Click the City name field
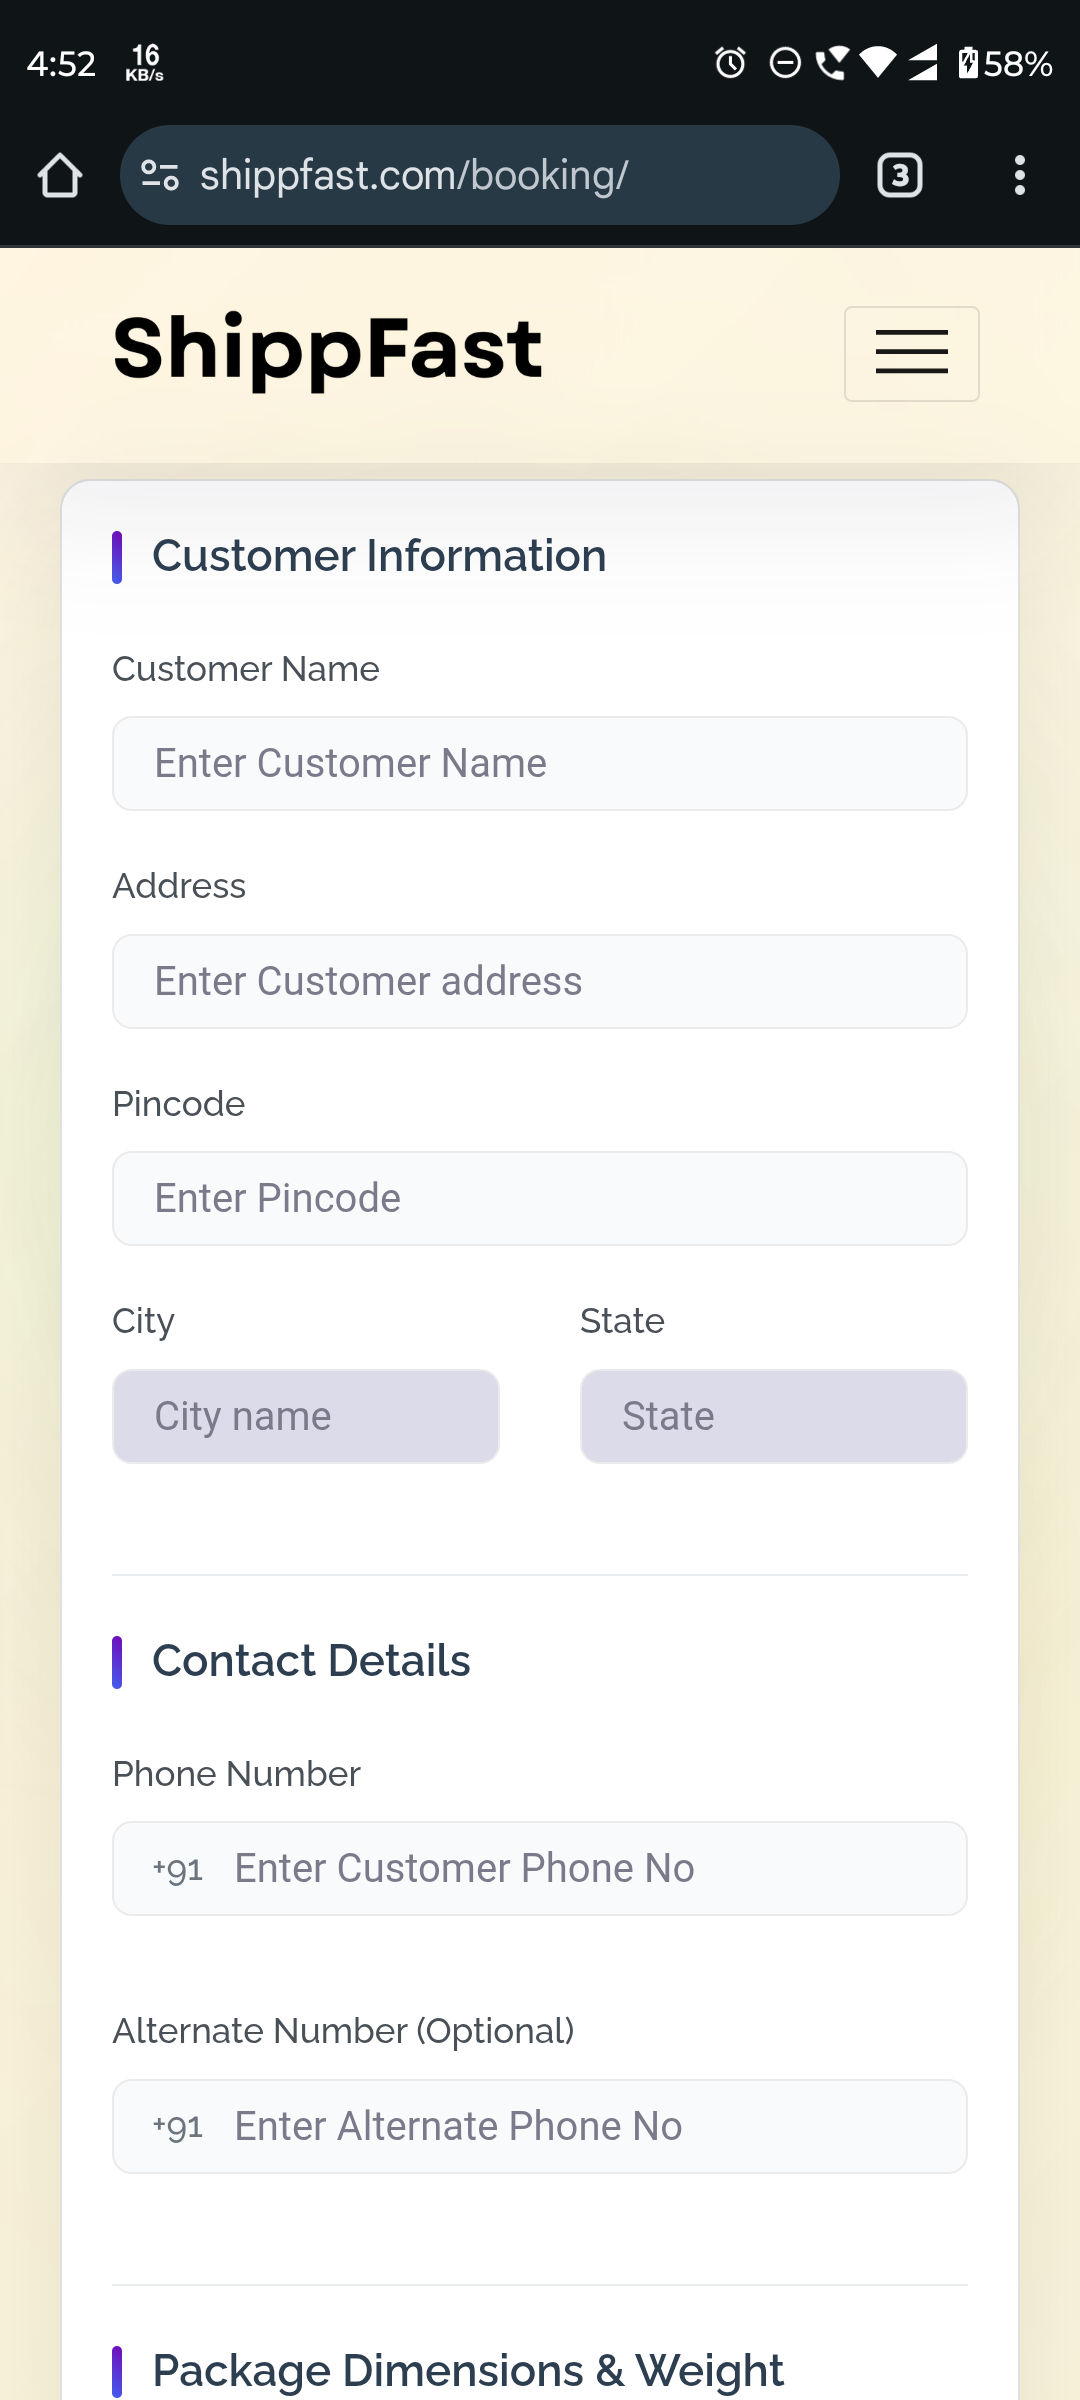The height and width of the screenshot is (2400, 1080). click(x=306, y=1417)
